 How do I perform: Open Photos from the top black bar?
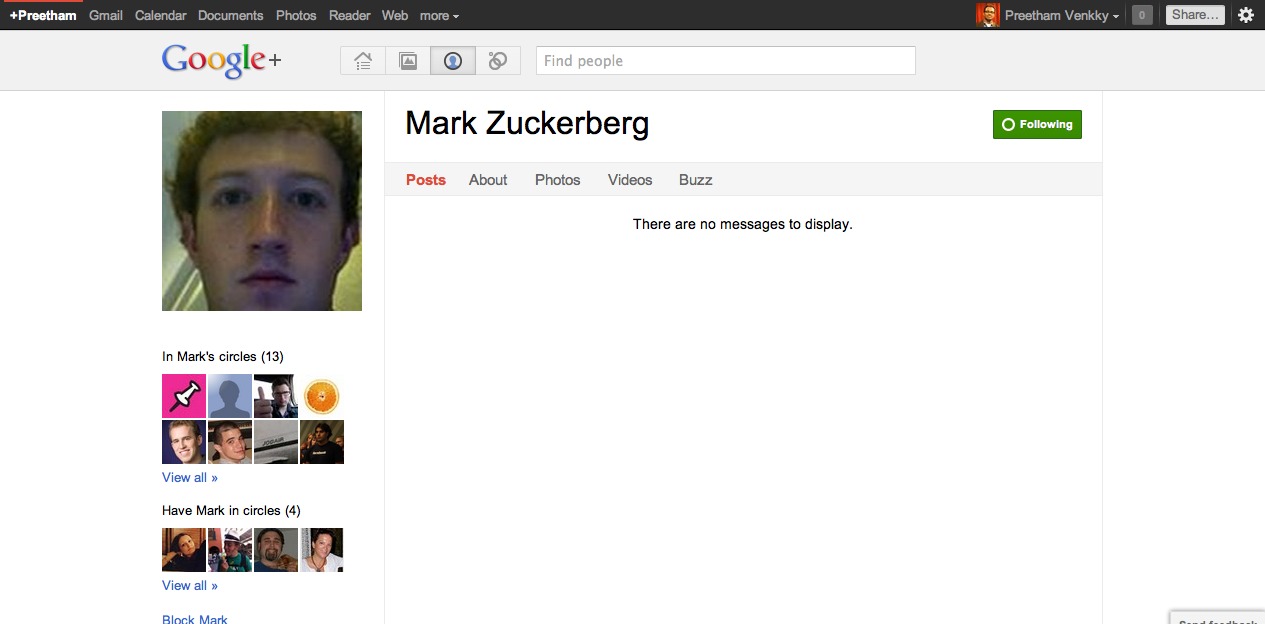(296, 15)
